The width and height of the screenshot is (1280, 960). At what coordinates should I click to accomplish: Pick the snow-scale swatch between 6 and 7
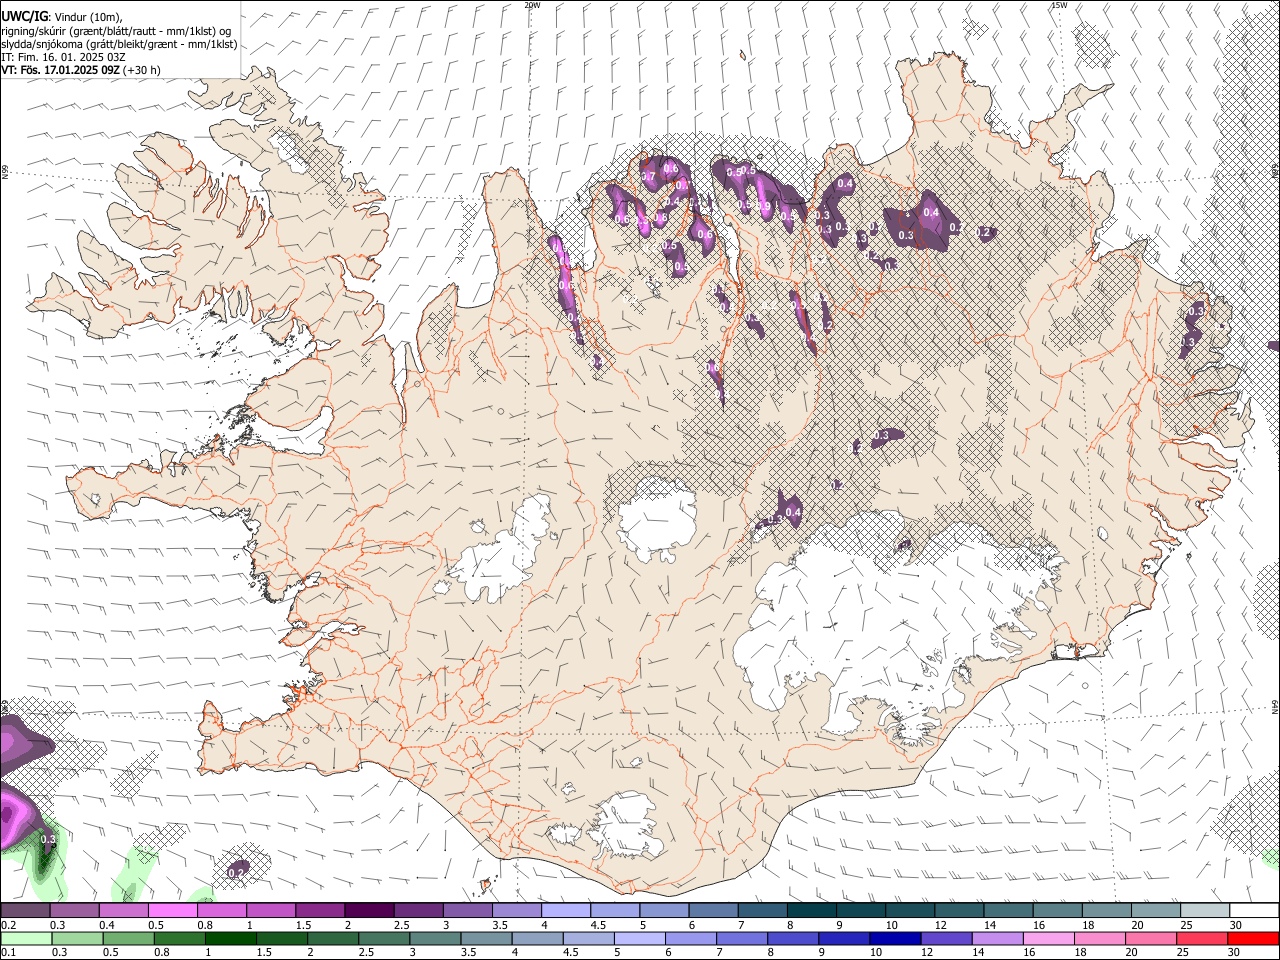point(714,911)
